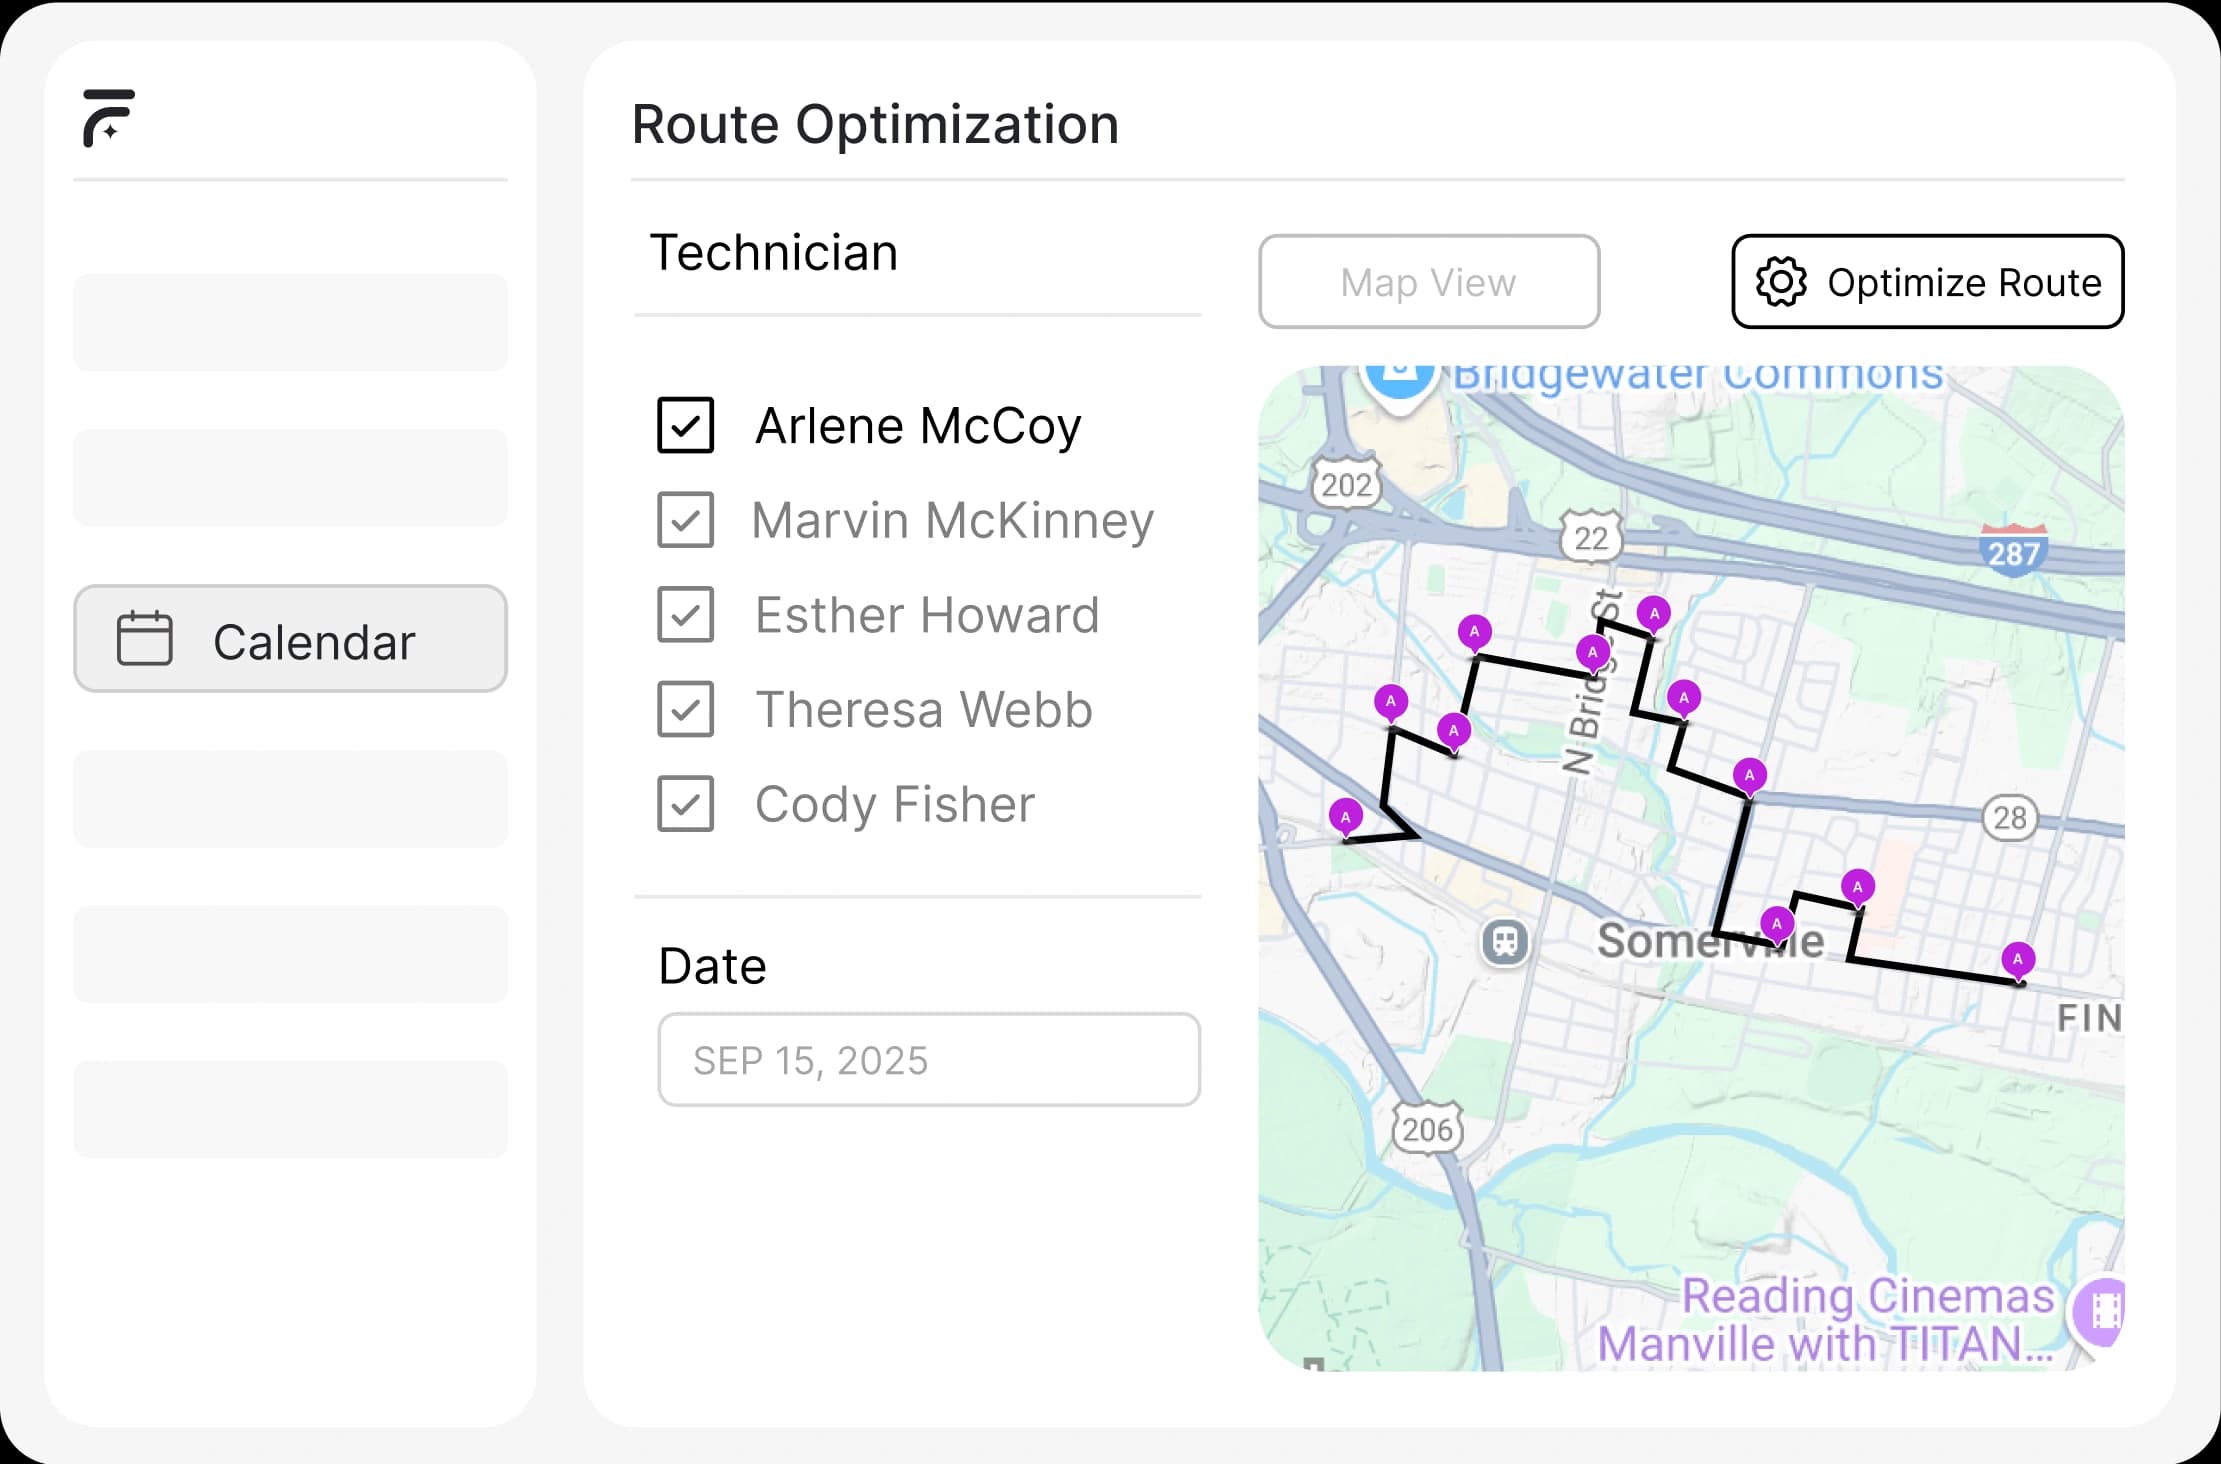This screenshot has width=2221, height=1464.
Task: Select the route pin on N Bridge St
Action: tap(1592, 653)
